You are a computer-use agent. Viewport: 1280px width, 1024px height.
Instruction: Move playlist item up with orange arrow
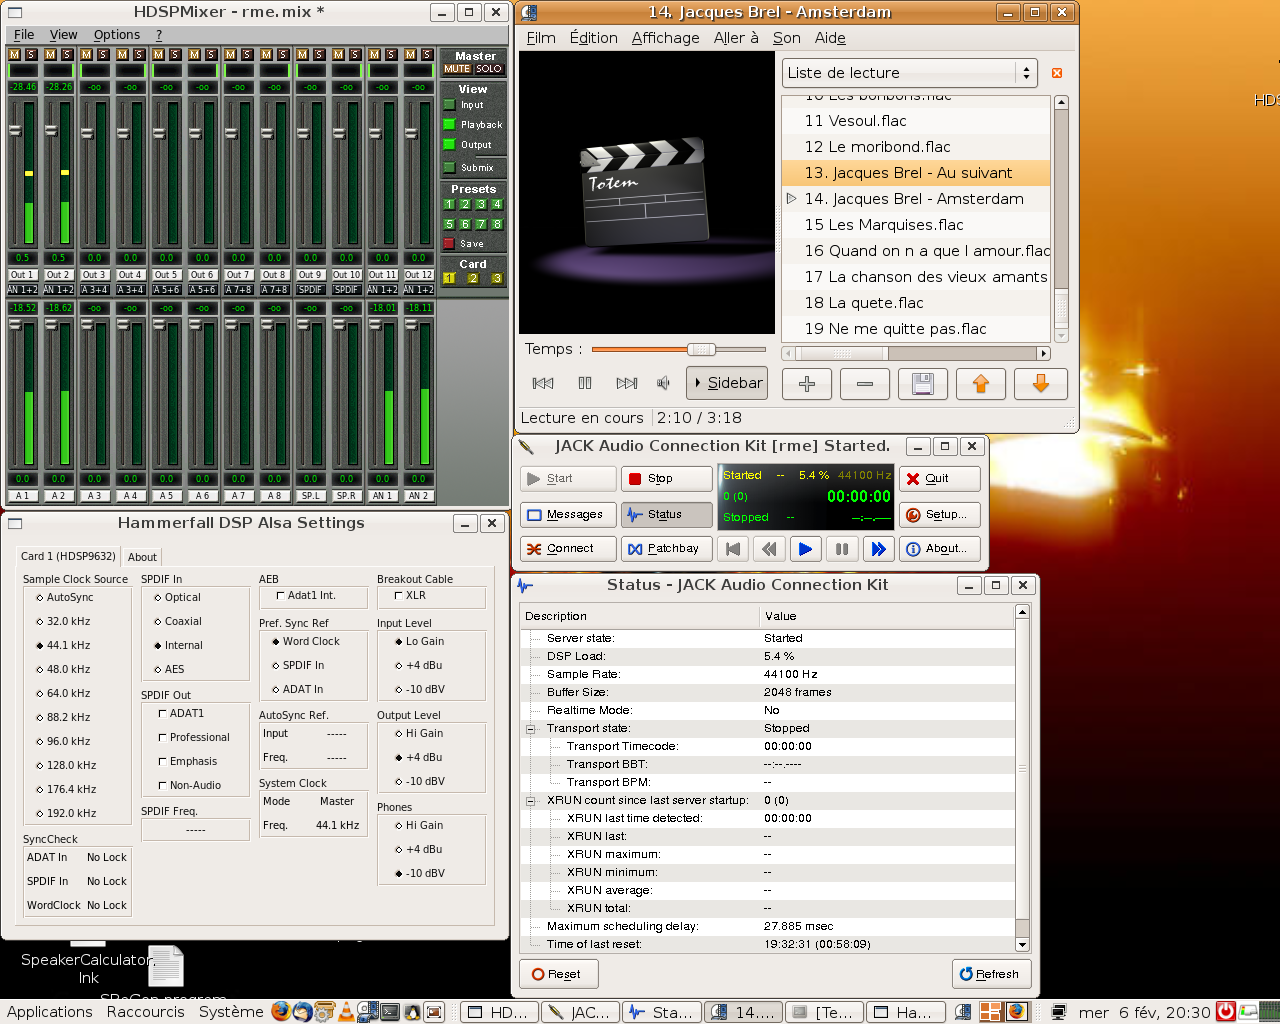981,384
